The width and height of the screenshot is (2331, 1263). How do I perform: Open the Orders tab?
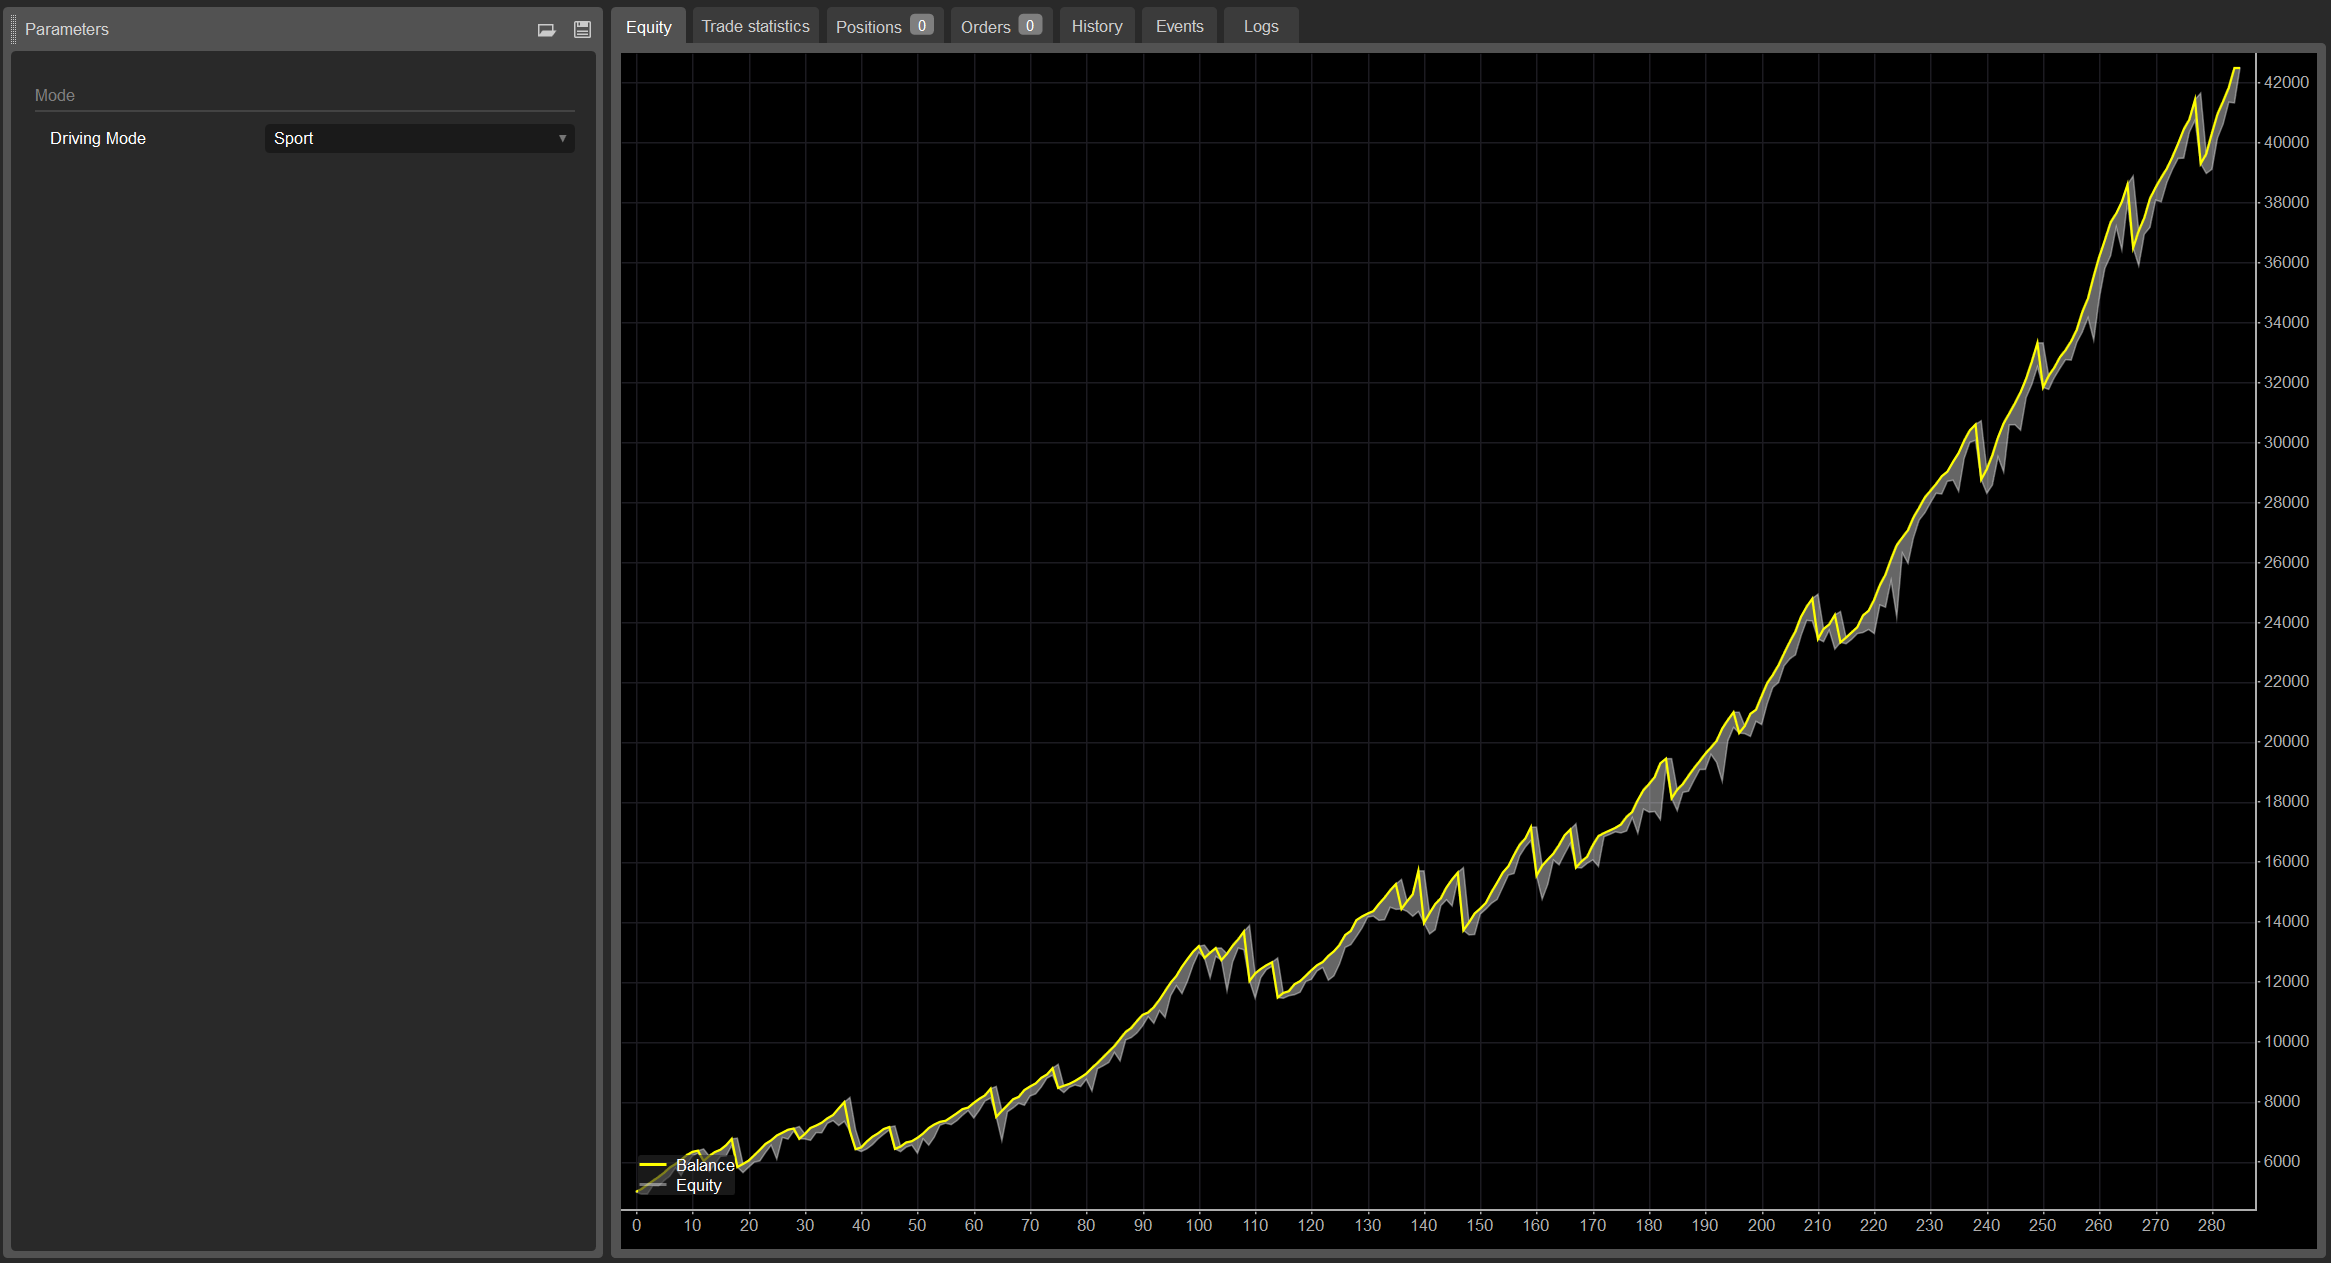1000,27
